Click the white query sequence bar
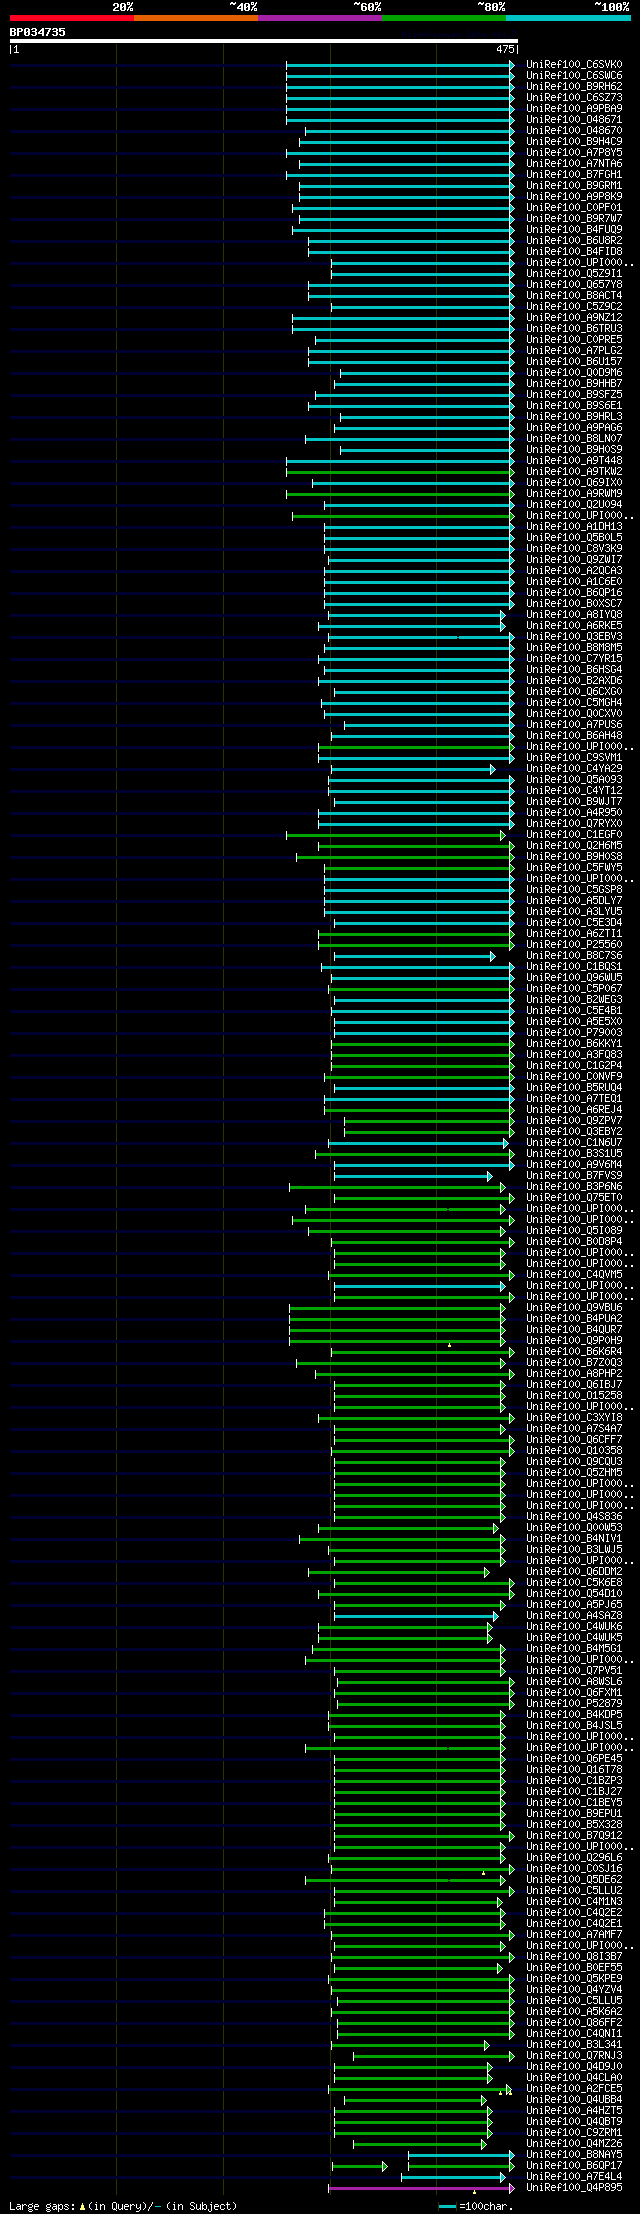This screenshot has width=640, height=2214. [264, 41]
